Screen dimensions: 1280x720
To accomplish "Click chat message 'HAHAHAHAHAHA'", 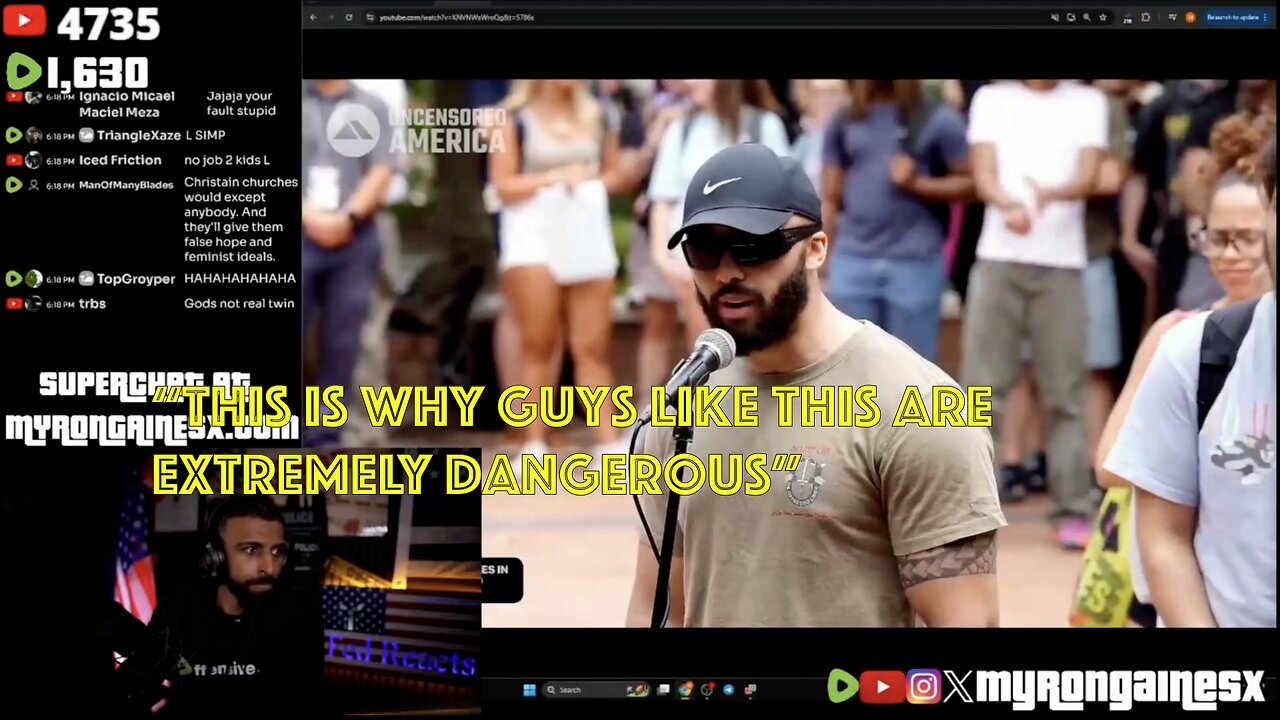I will 240,279.
